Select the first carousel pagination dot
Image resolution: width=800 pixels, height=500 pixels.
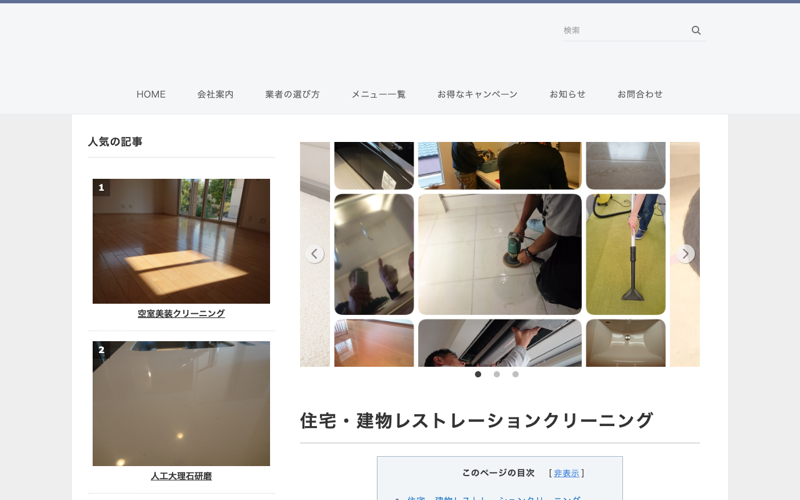point(478,374)
